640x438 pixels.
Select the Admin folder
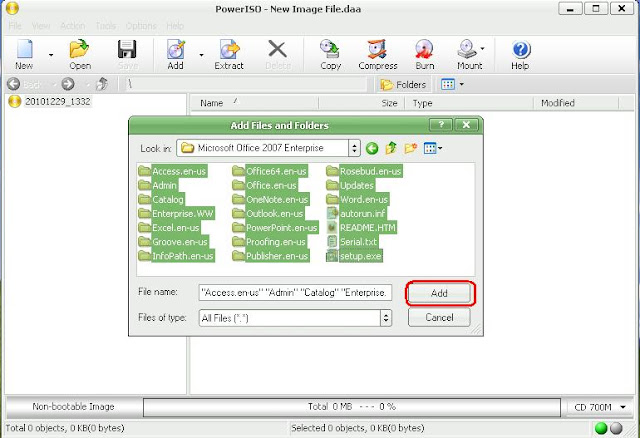click(x=158, y=186)
